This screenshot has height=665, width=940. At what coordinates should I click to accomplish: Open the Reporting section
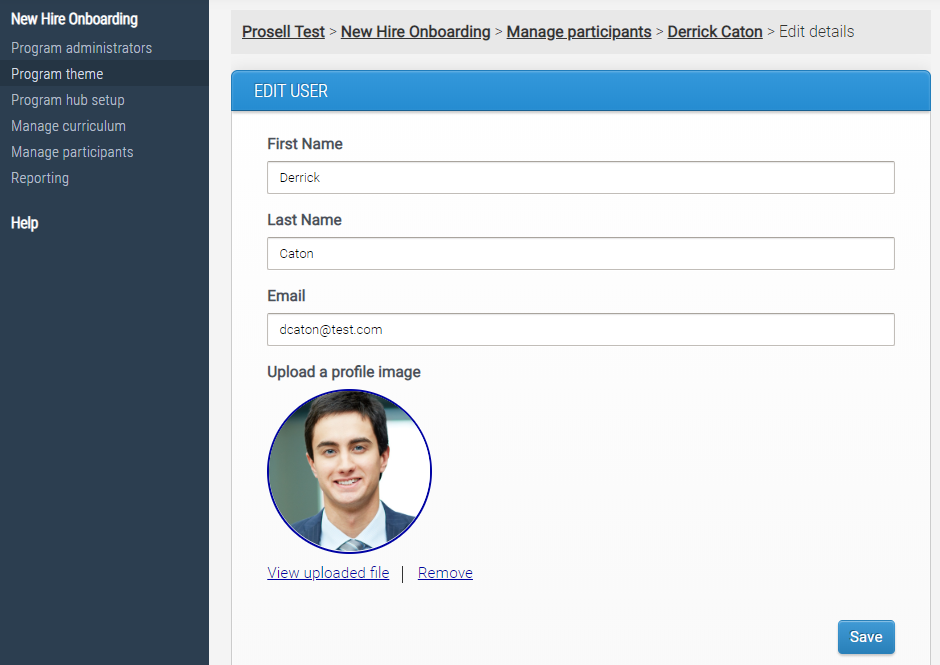[40, 177]
